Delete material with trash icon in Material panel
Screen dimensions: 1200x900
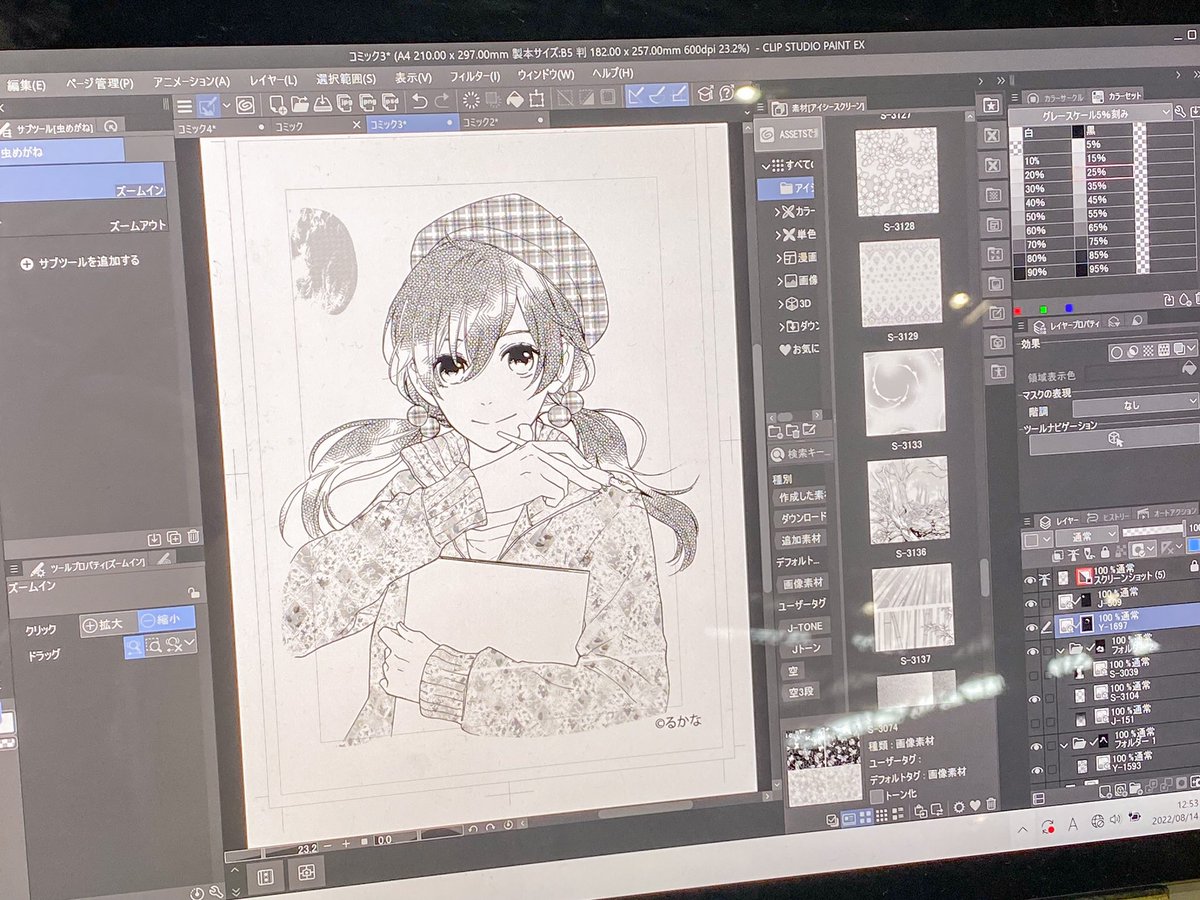(990, 804)
